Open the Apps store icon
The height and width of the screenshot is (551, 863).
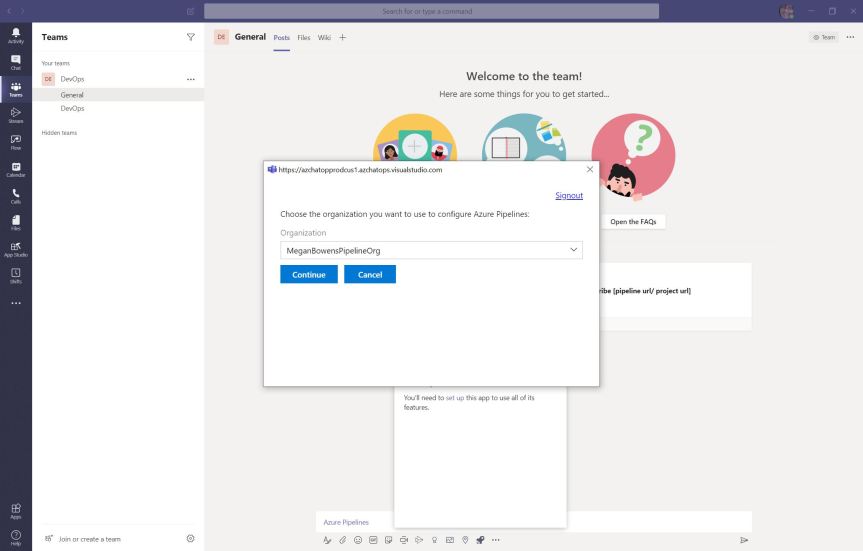15,510
